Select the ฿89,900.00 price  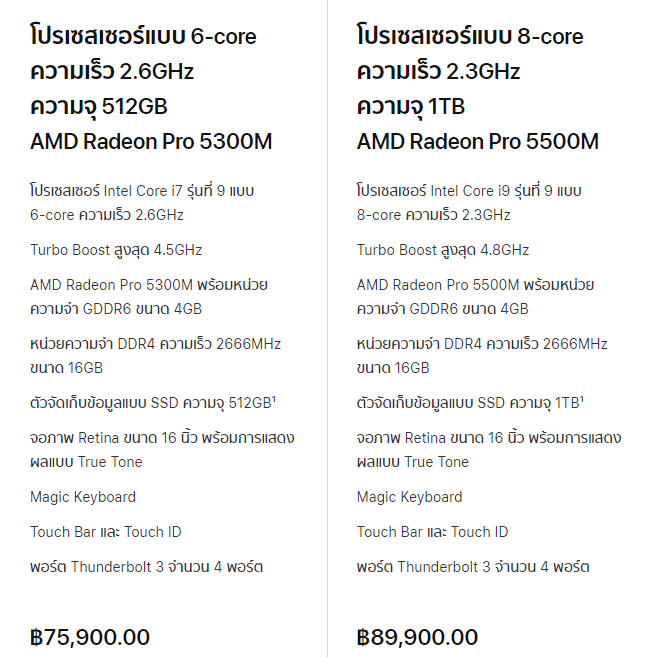pyautogui.click(x=417, y=637)
